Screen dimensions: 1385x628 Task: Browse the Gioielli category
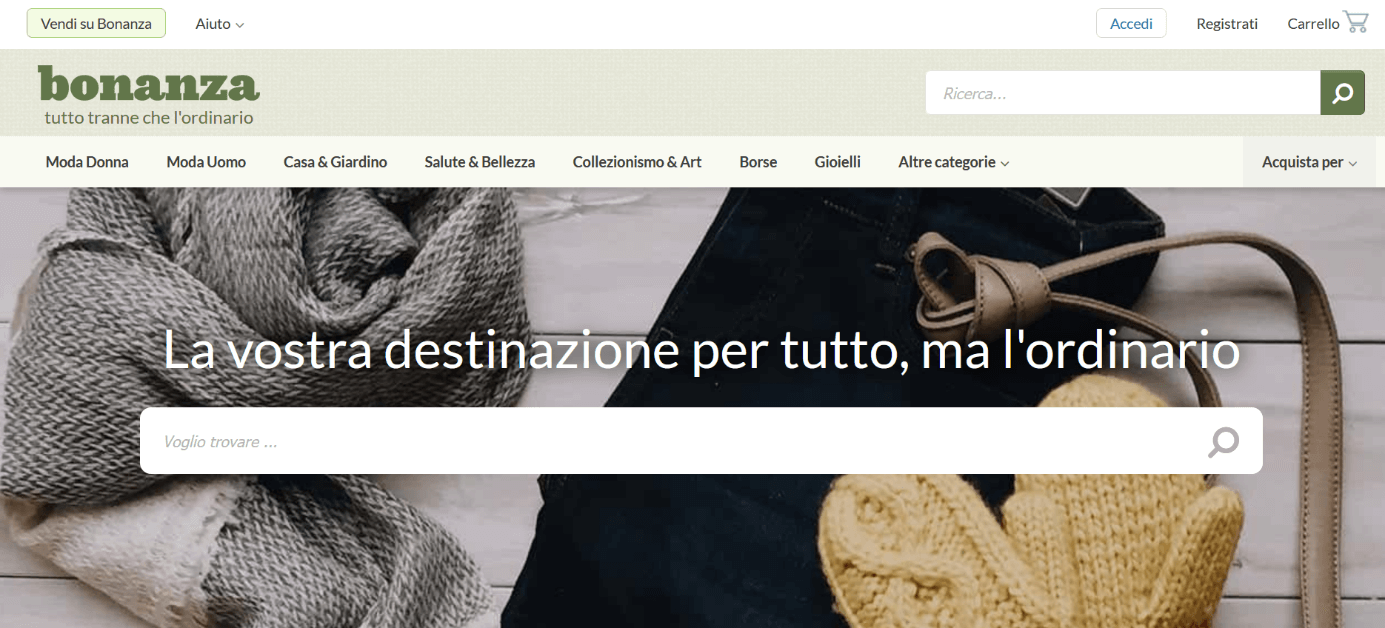pyautogui.click(x=838, y=162)
